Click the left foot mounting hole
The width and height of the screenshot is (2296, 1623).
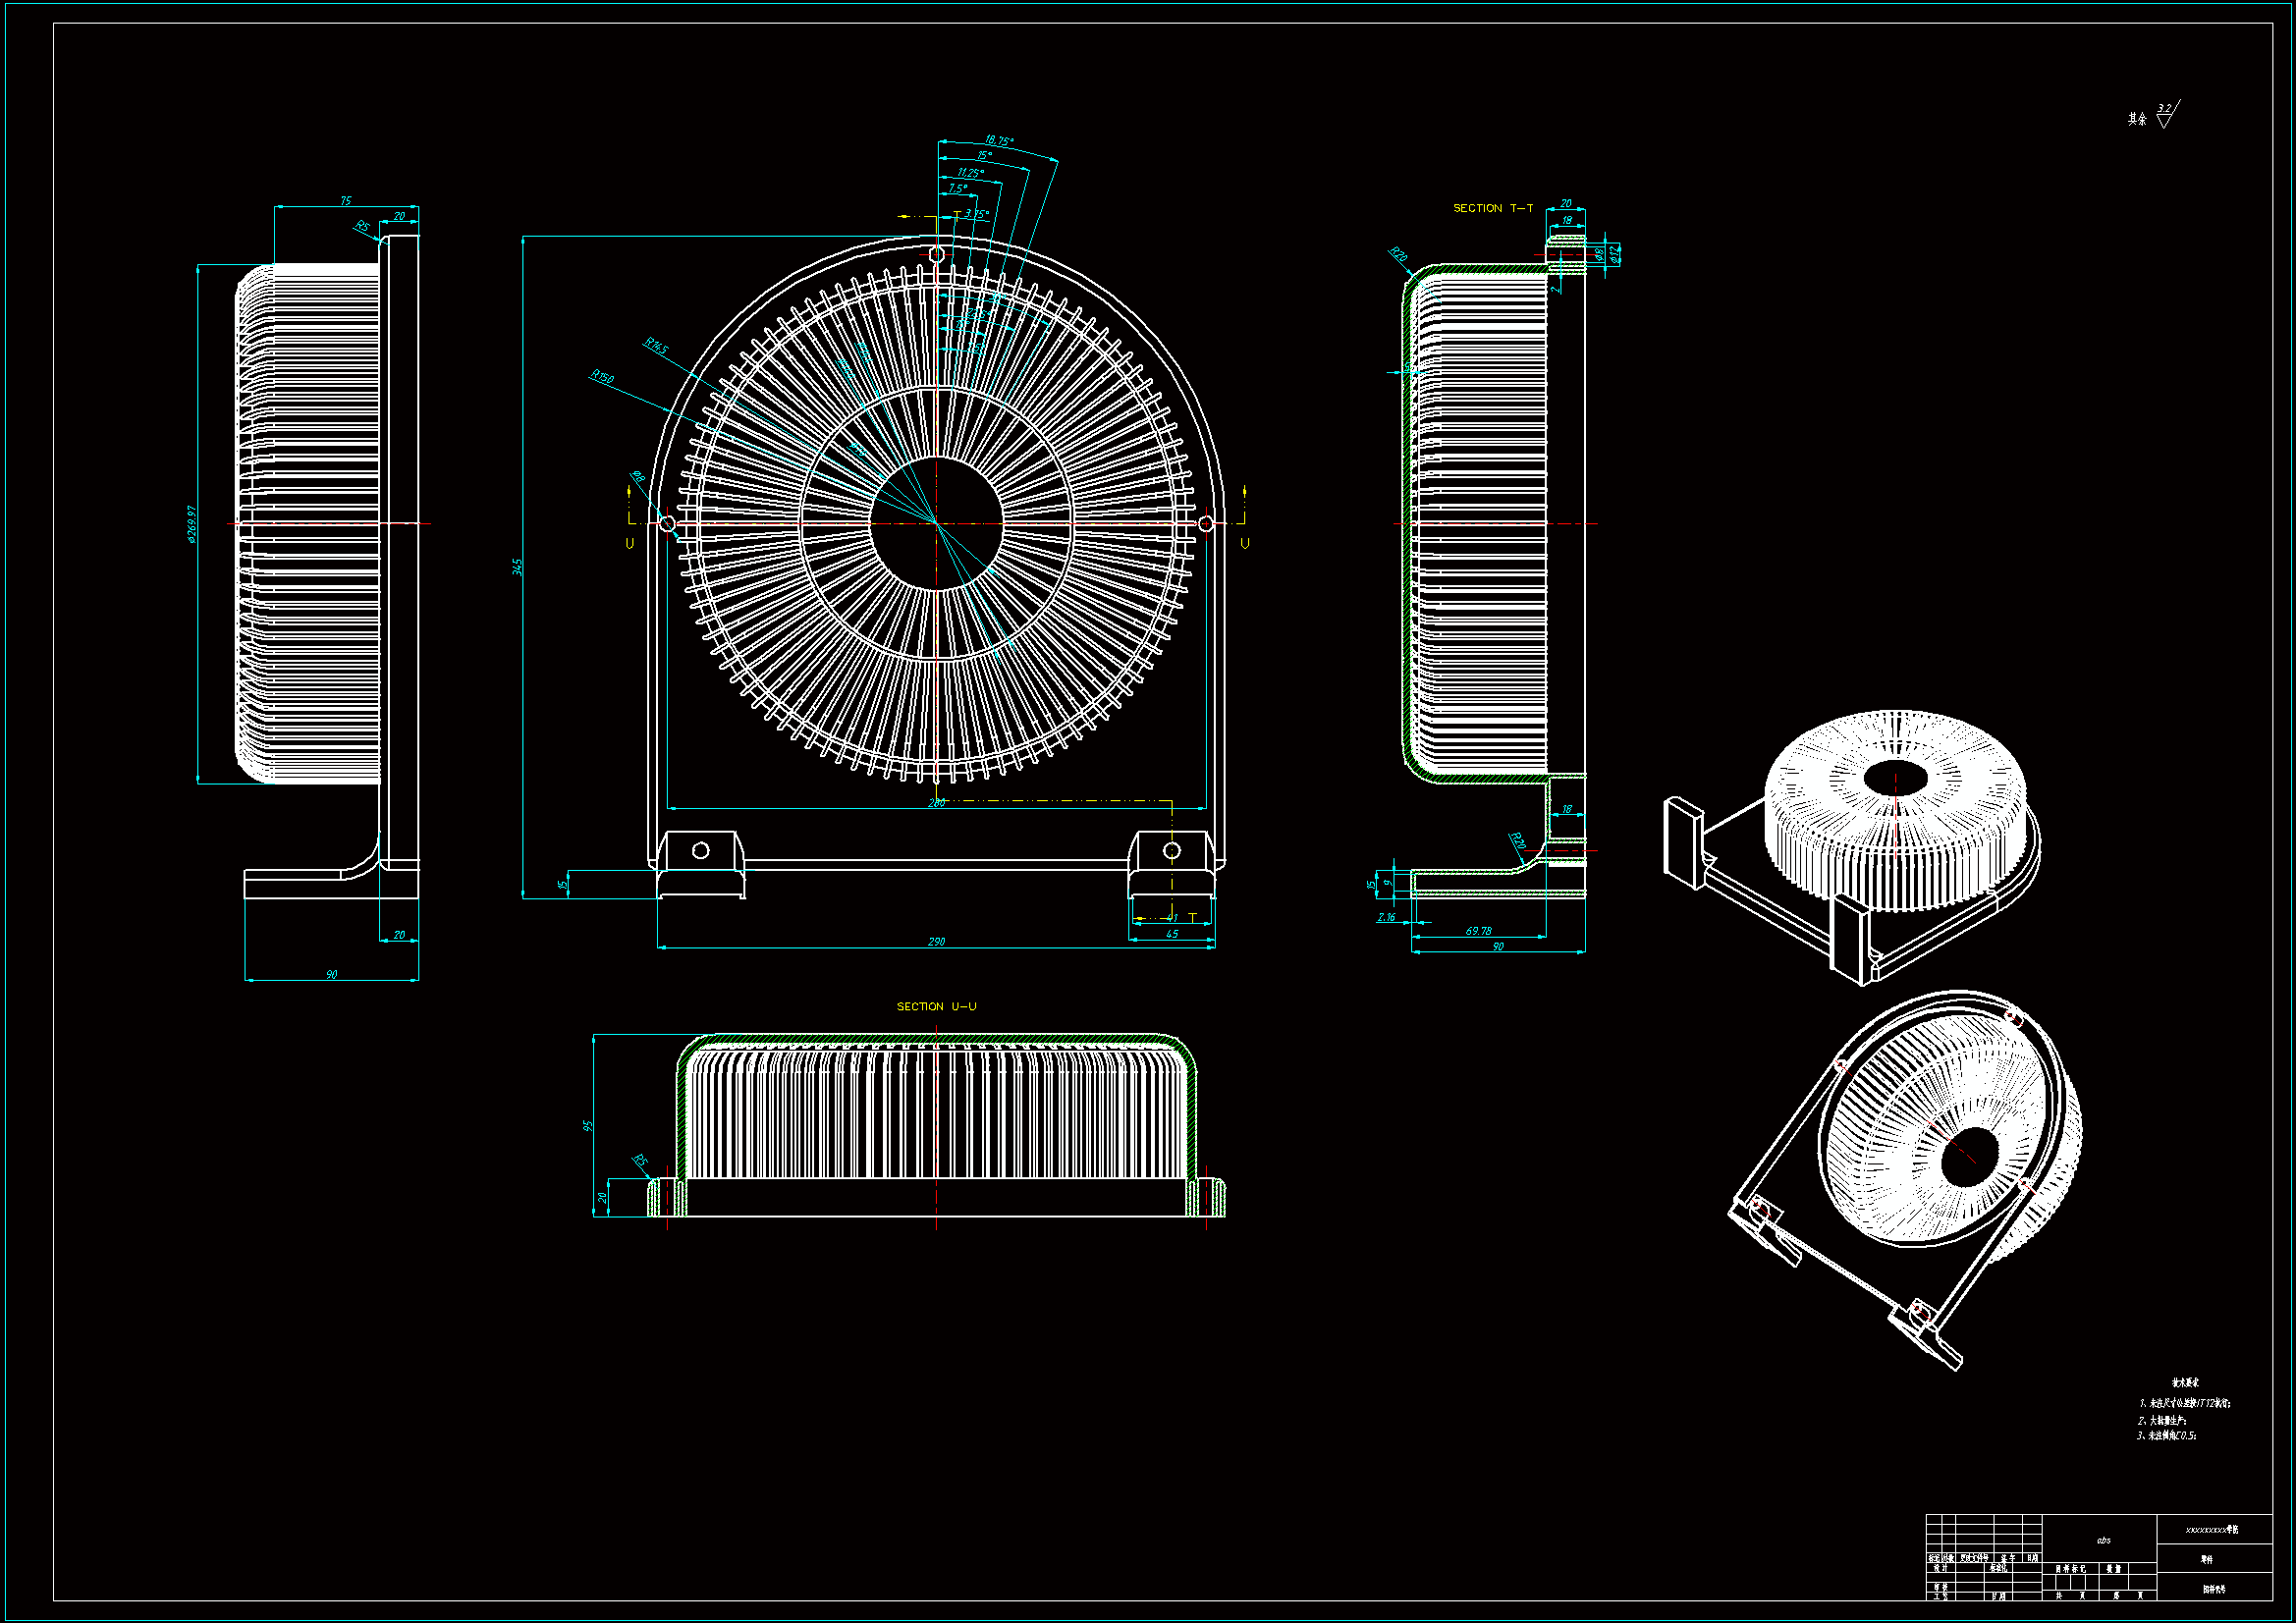point(701,850)
